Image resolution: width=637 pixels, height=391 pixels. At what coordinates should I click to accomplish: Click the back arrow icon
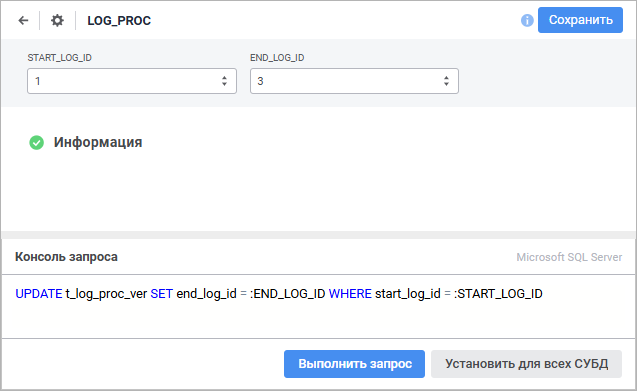coord(24,20)
